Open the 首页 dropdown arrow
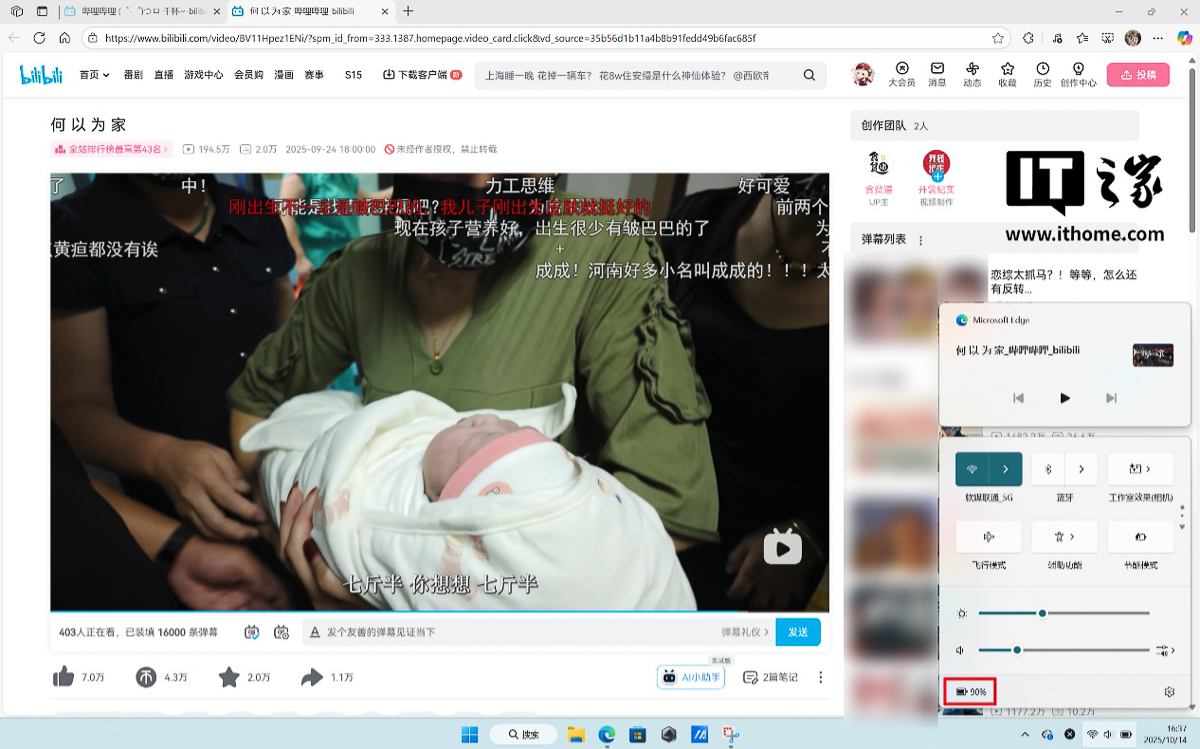The width and height of the screenshot is (1200, 749). pos(106,75)
